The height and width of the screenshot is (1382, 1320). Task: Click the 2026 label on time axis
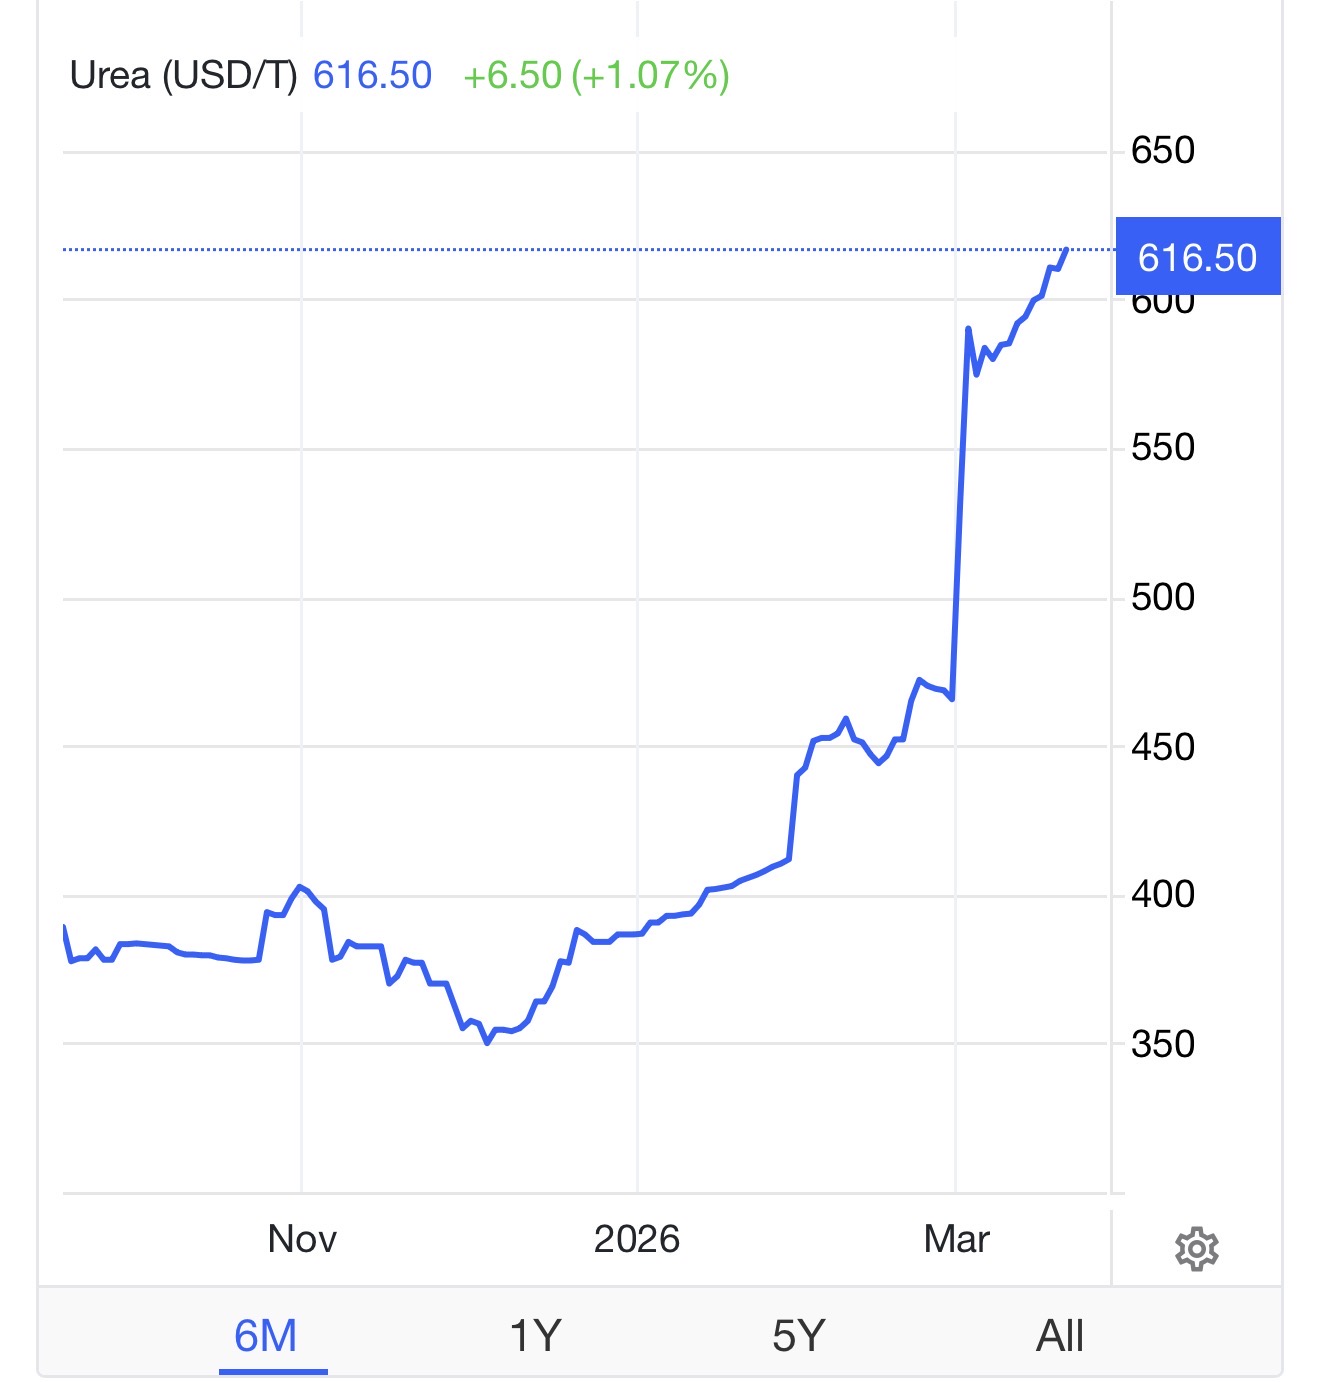coord(637,1239)
